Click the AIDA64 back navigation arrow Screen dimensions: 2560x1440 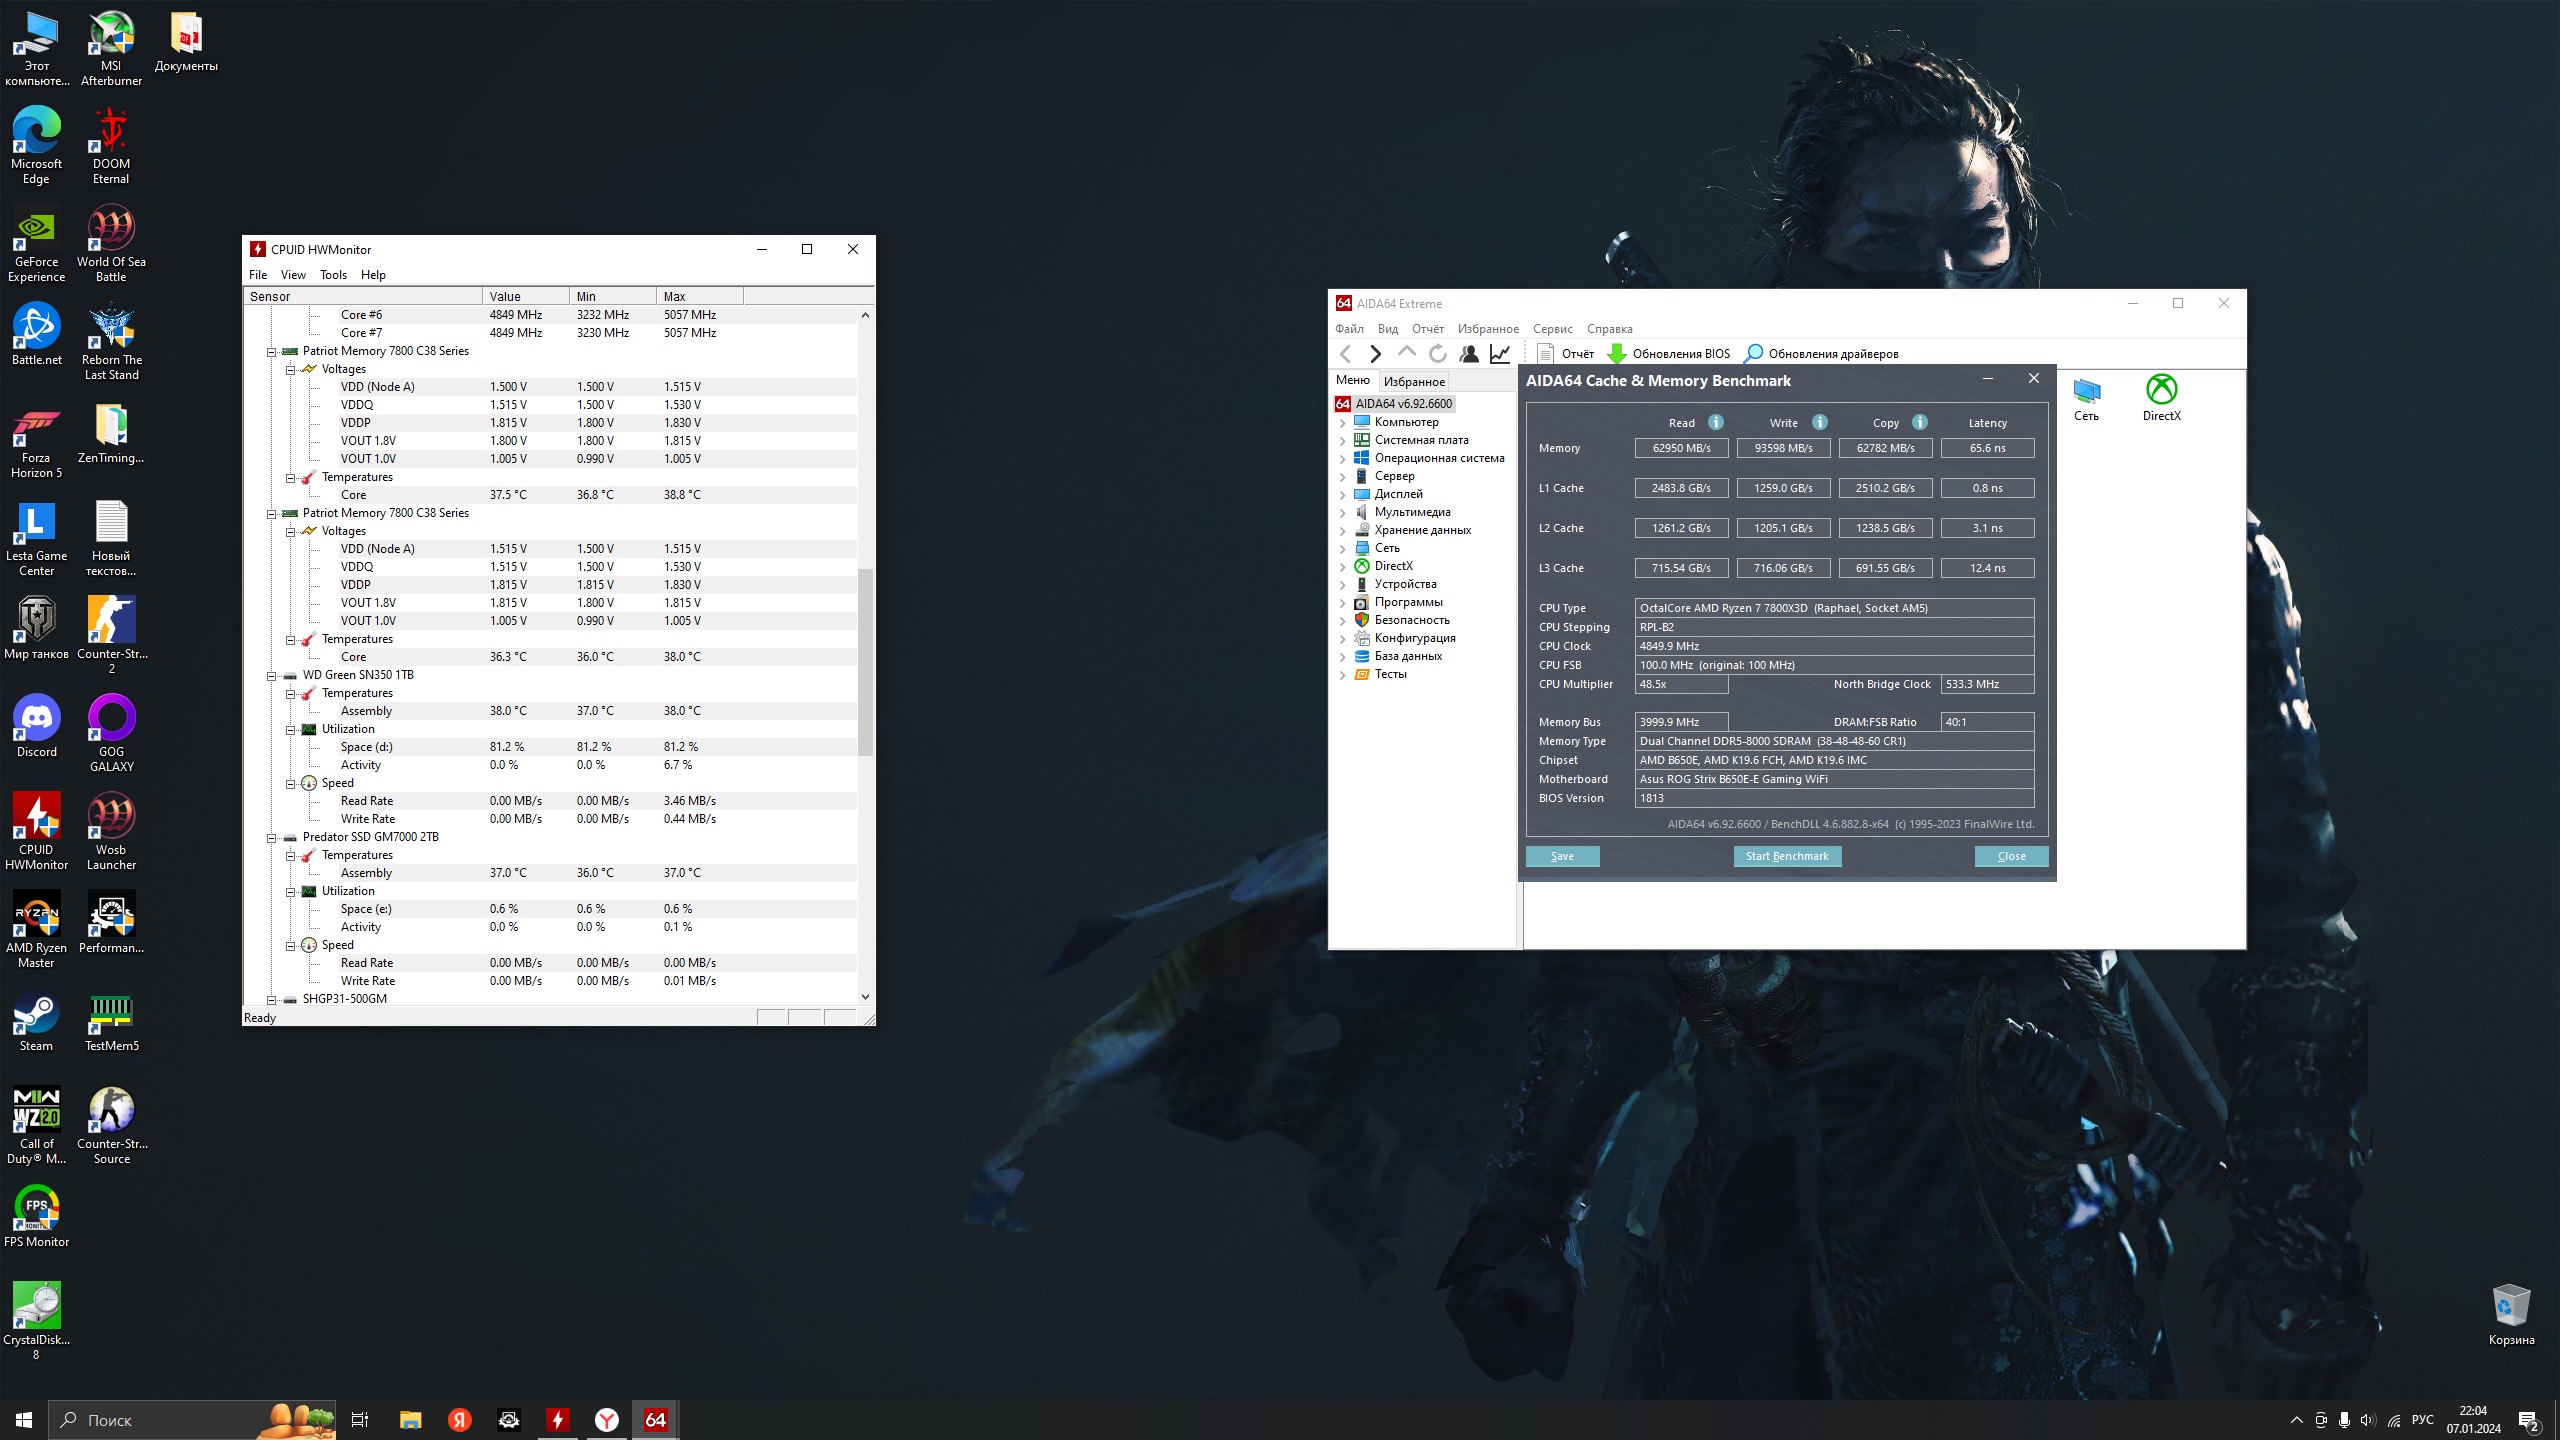pyautogui.click(x=1346, y=354)
